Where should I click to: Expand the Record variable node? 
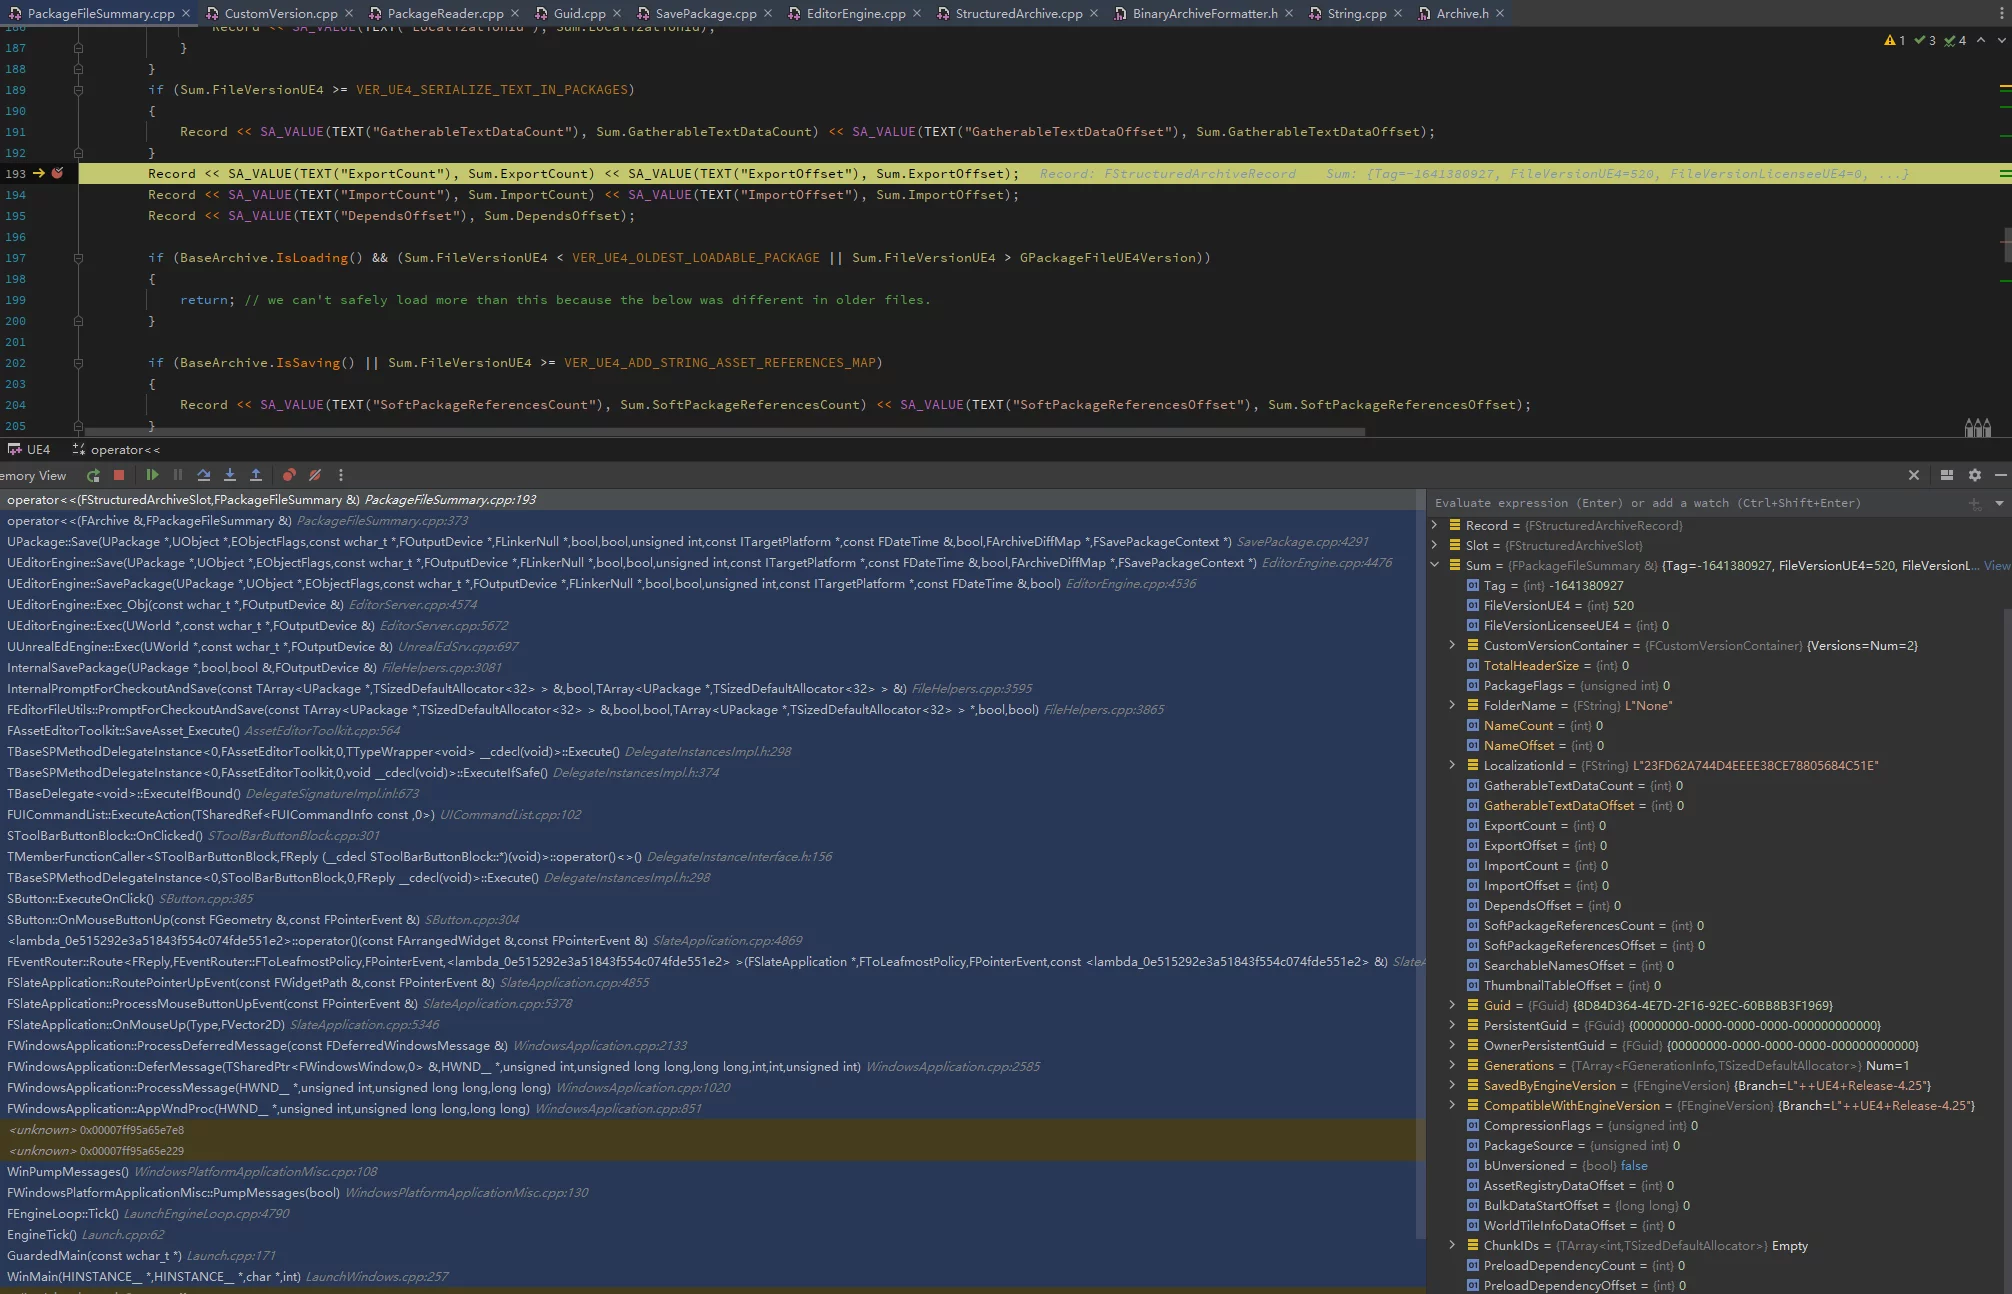click(x=1435, y=525)
